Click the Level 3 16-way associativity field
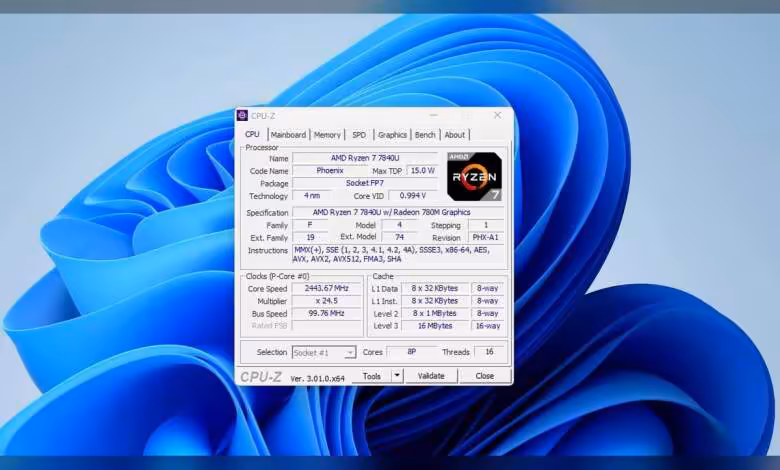This screenshot has width=780, height=470. click(488, 326)
